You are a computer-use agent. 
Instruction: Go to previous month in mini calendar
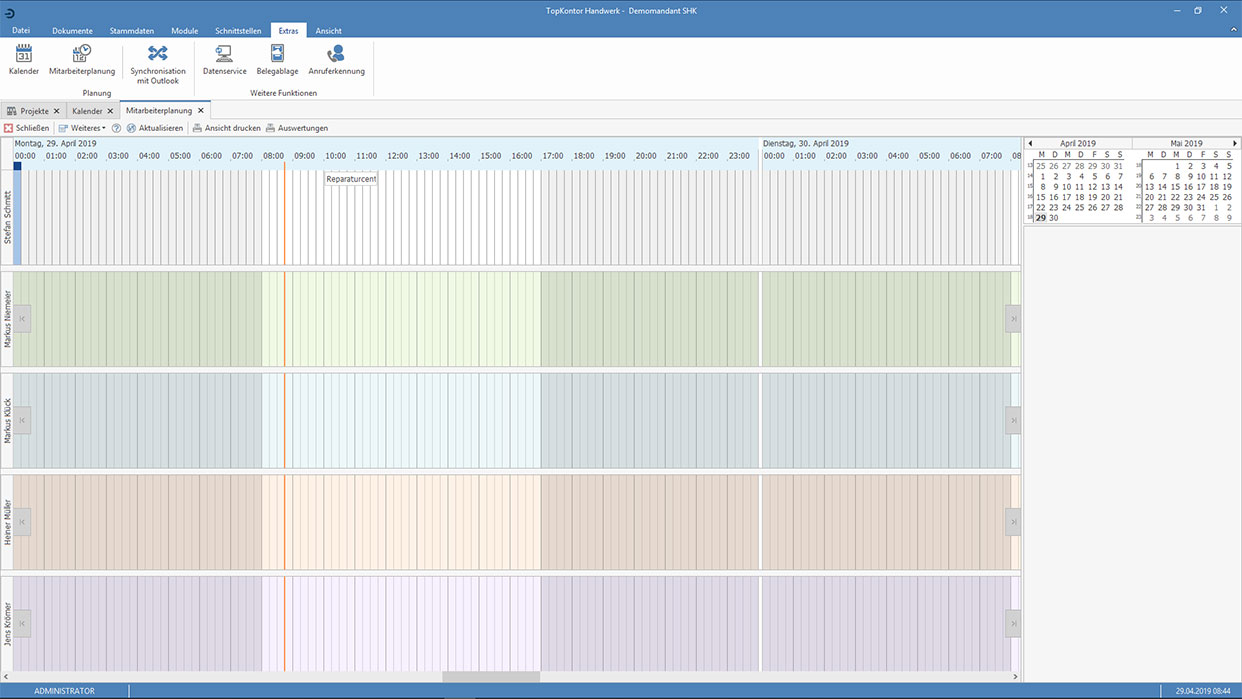(1030, 144)
